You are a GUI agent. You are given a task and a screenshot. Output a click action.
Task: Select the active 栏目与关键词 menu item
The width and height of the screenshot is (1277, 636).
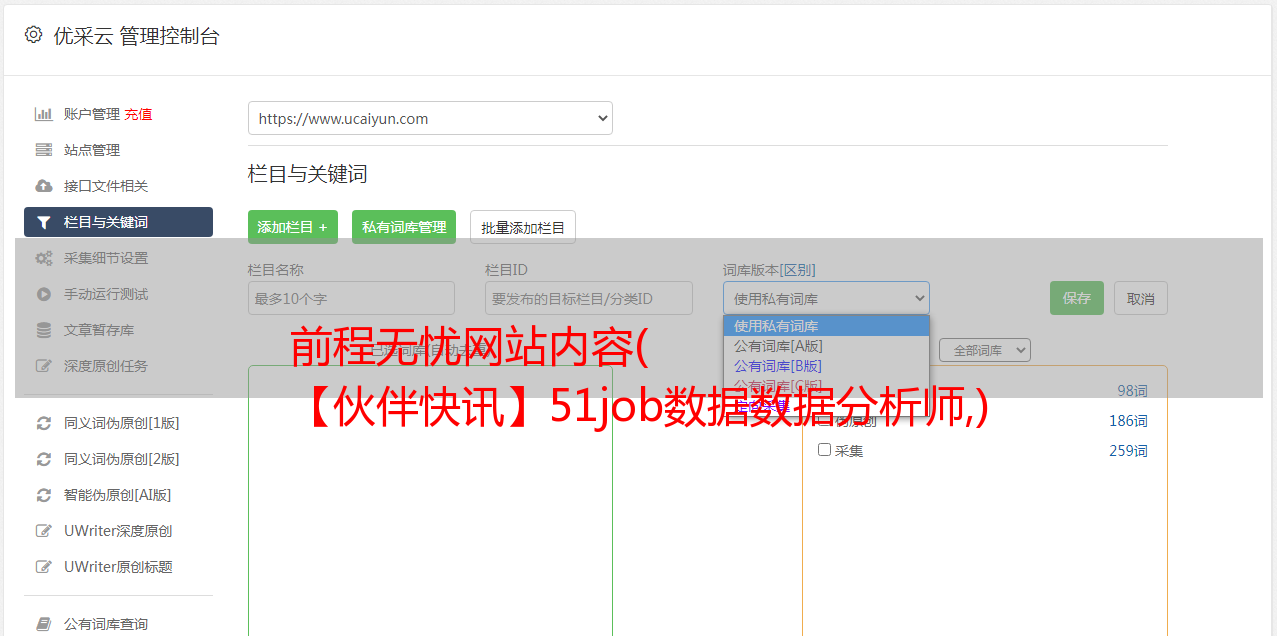click(118, 222)
